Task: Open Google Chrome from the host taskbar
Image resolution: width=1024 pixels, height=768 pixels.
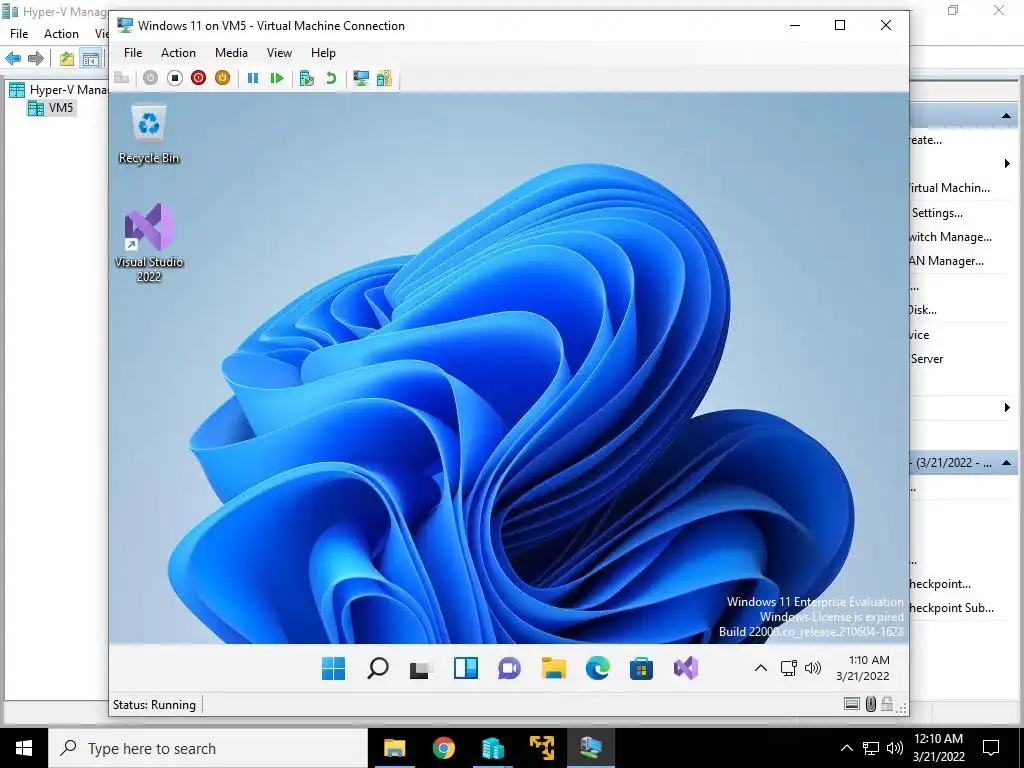Action: (x=443, y=748)
